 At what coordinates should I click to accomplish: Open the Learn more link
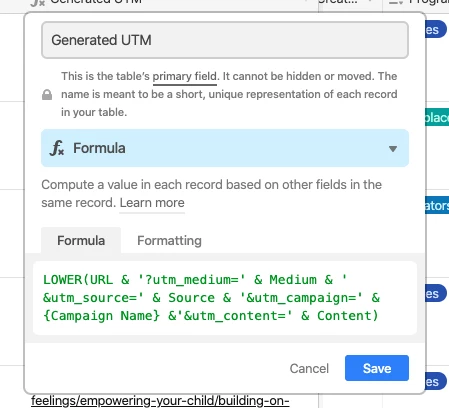(x=152, y=203)
